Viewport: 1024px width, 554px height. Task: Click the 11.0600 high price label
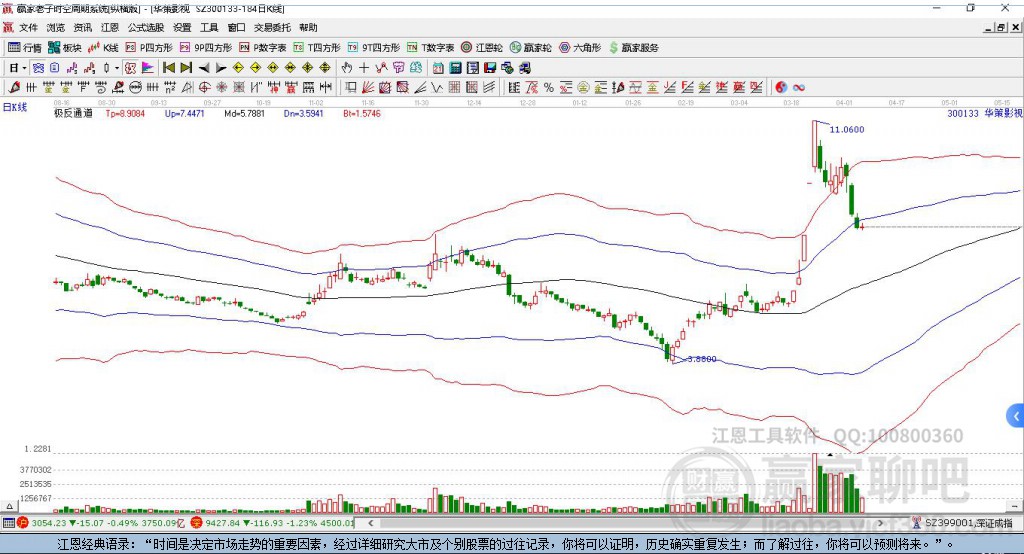click(x=847, y=129)
